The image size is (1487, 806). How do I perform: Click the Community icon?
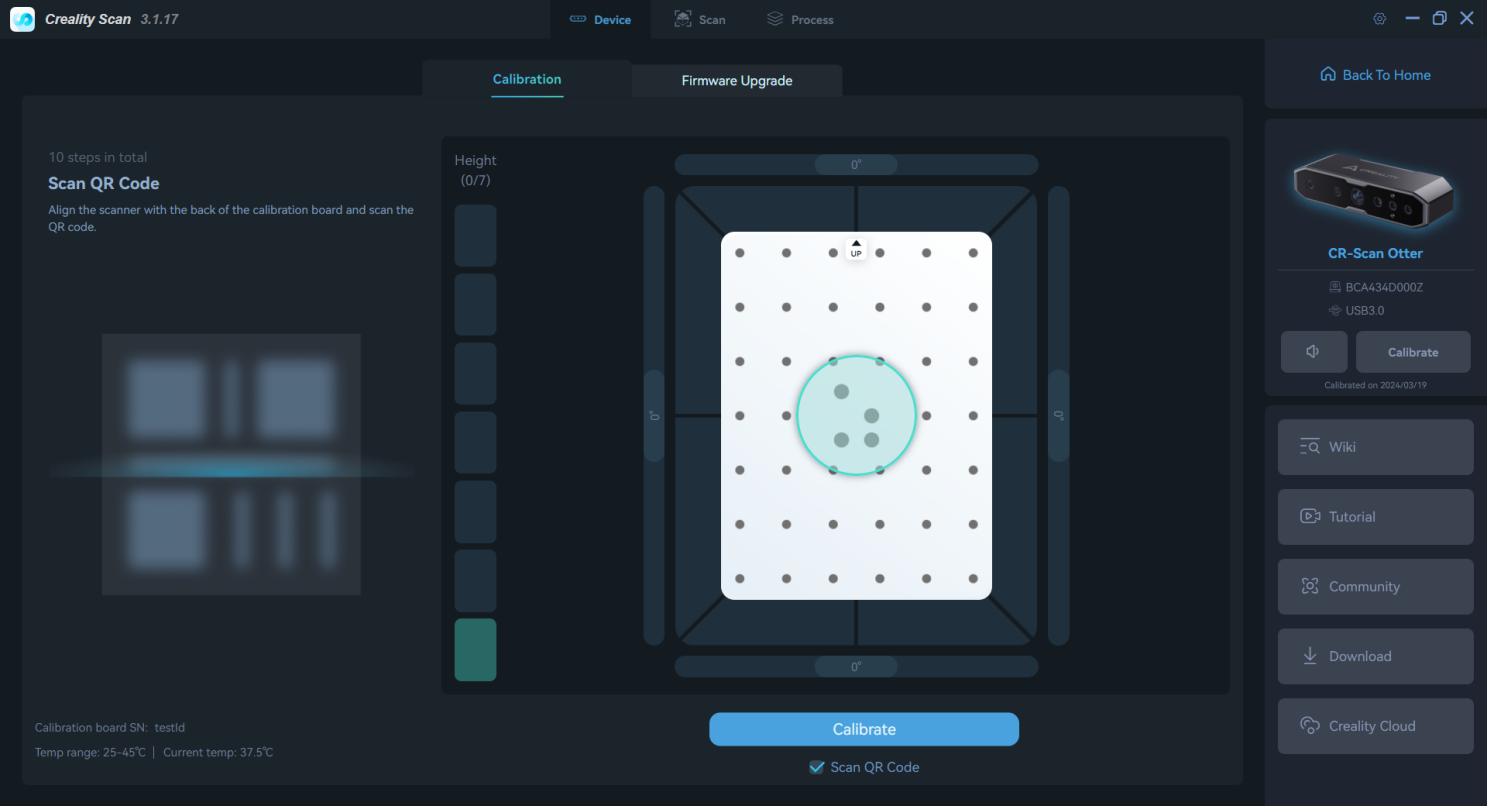pyautogui.click(x=1310, y=587)
